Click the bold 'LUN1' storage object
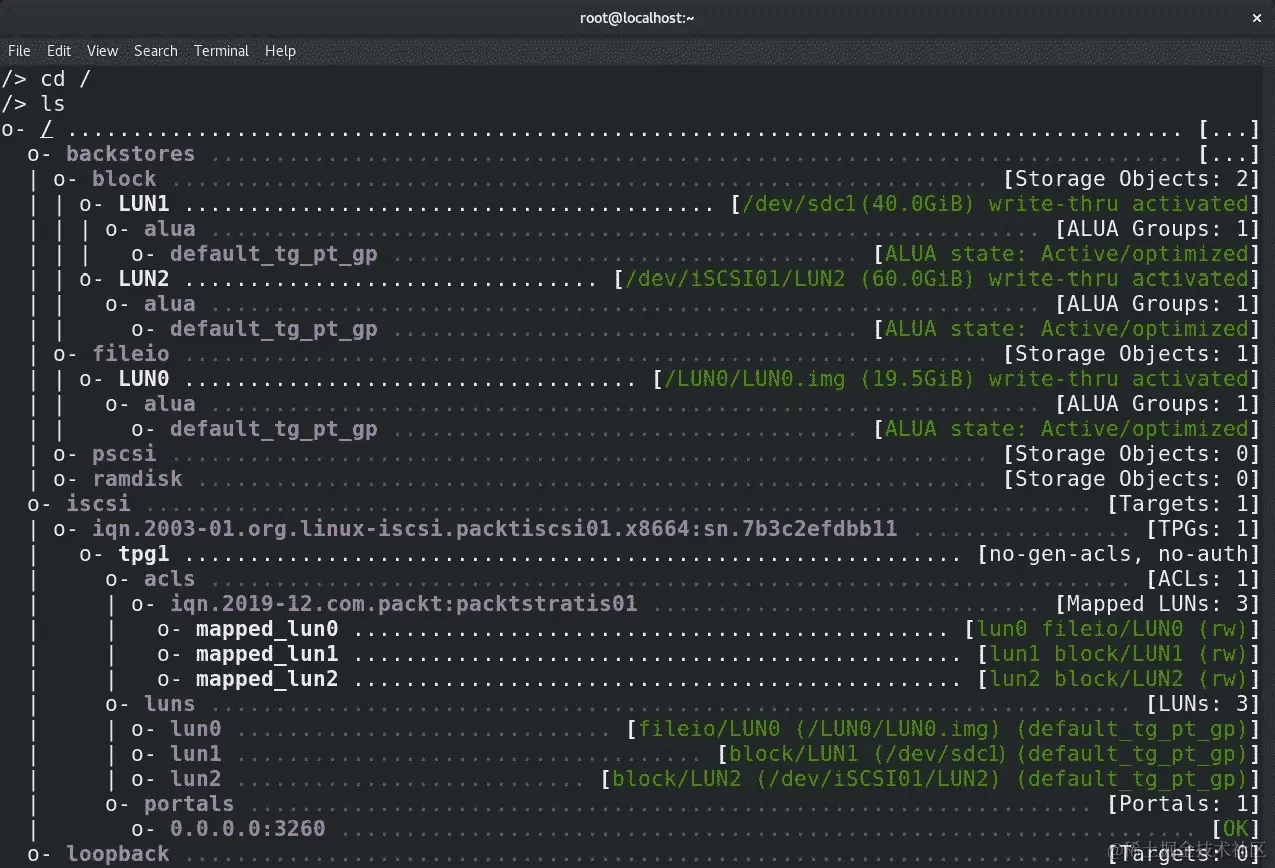 pyautogui.click(x=144, y=204)
